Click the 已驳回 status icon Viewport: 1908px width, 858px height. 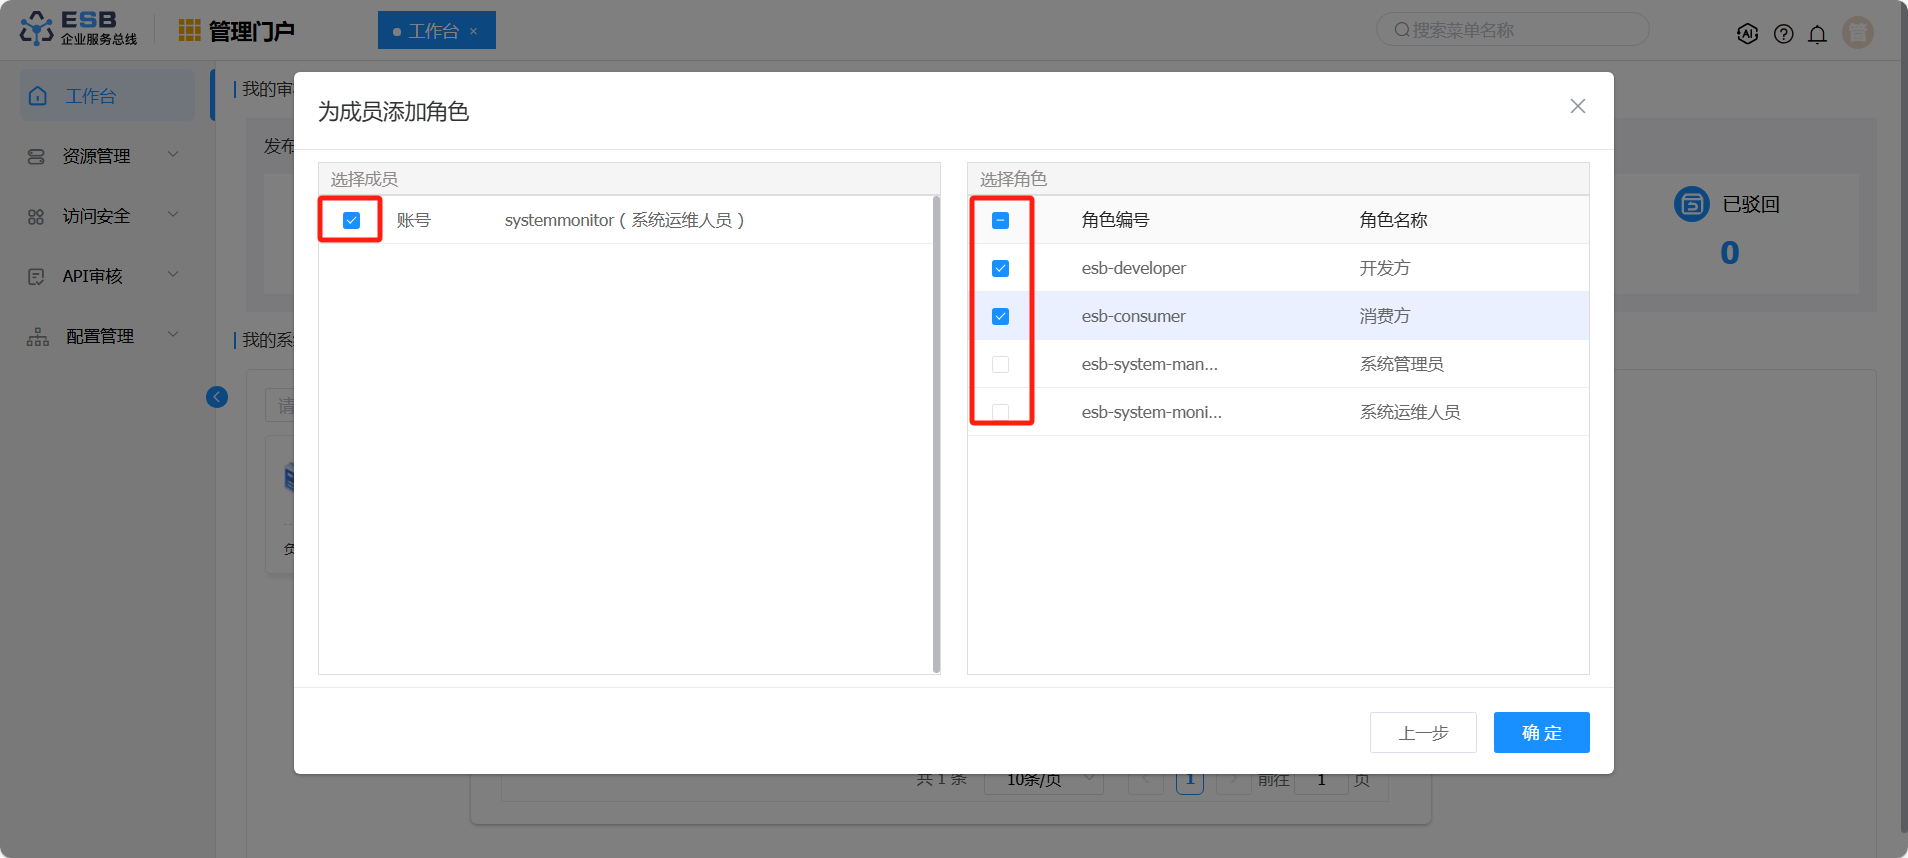point(1691,204)
